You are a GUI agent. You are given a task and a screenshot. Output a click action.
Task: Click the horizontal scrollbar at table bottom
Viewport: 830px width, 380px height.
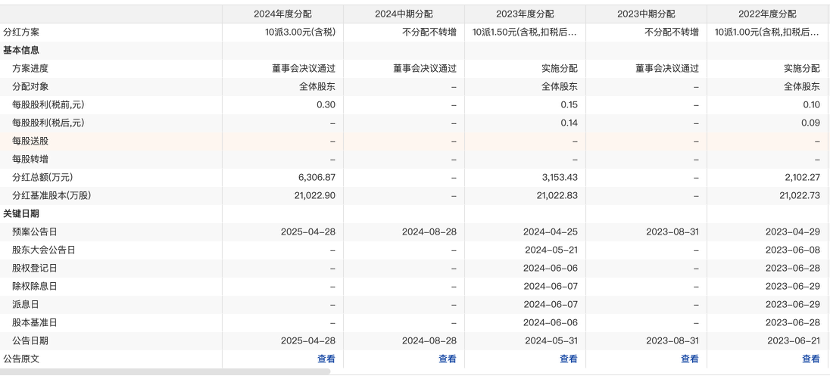(165, 372)
